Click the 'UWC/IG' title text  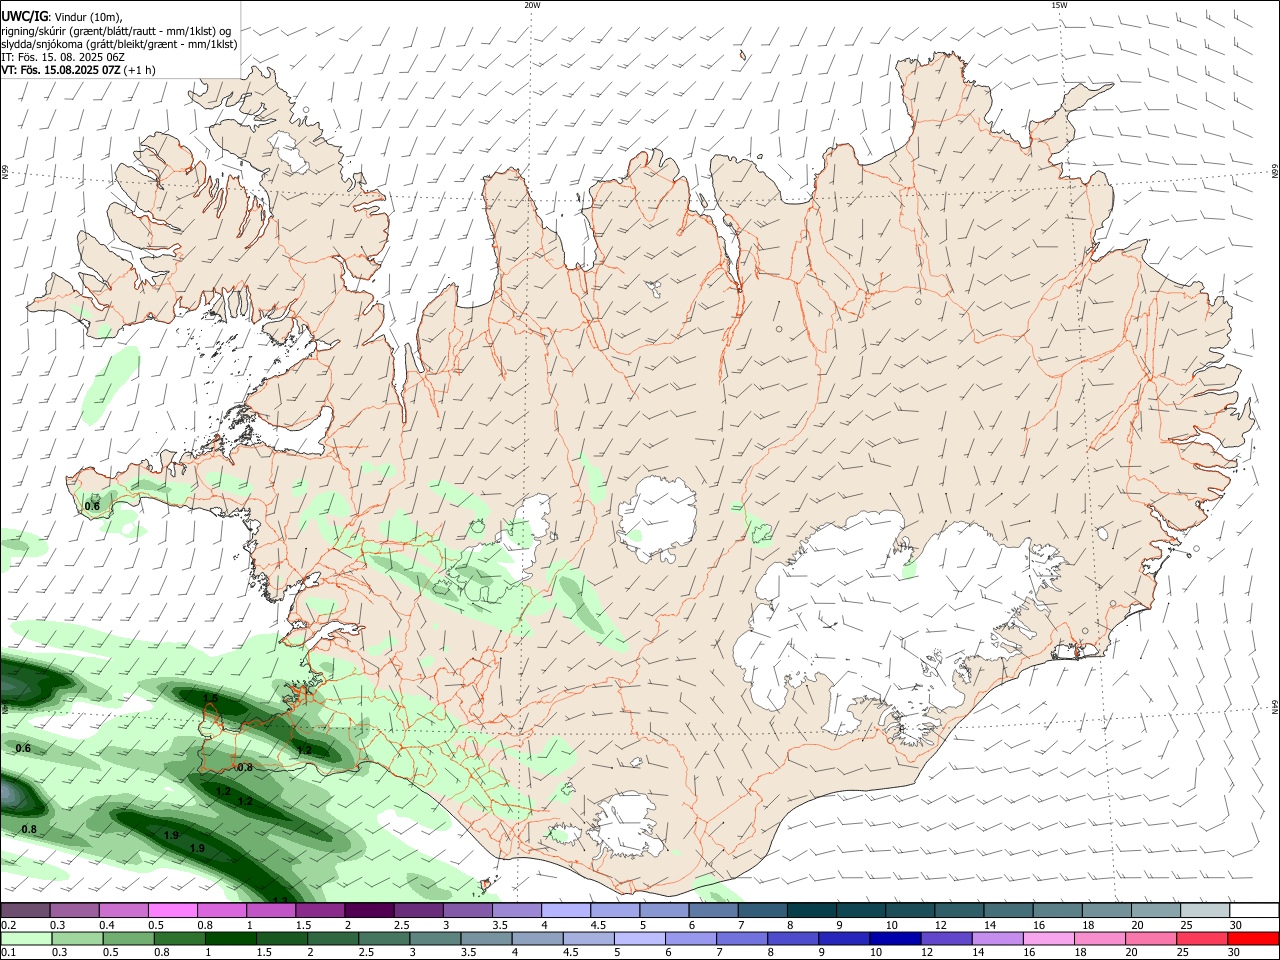tap(24, 16)
